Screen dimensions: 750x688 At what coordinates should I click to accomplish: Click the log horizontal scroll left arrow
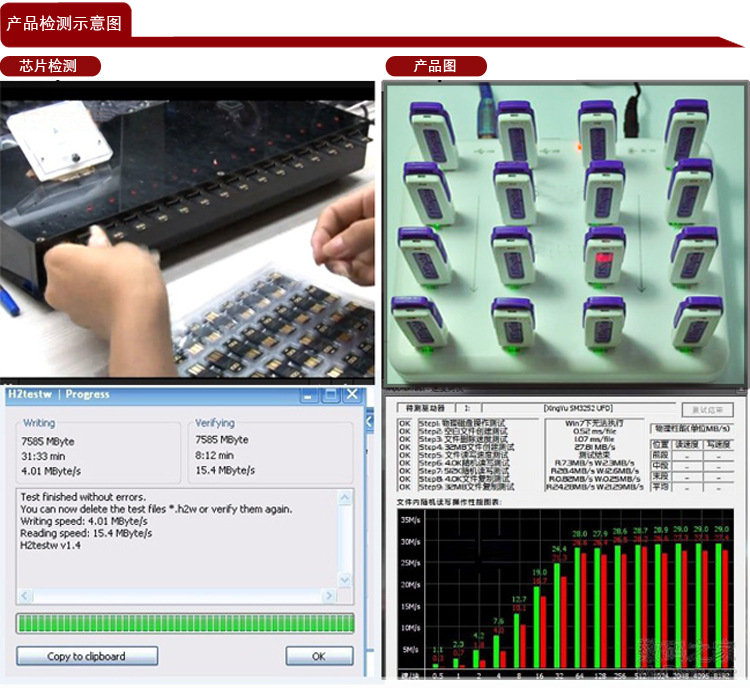pyautogui.click(x=24, y=594)
